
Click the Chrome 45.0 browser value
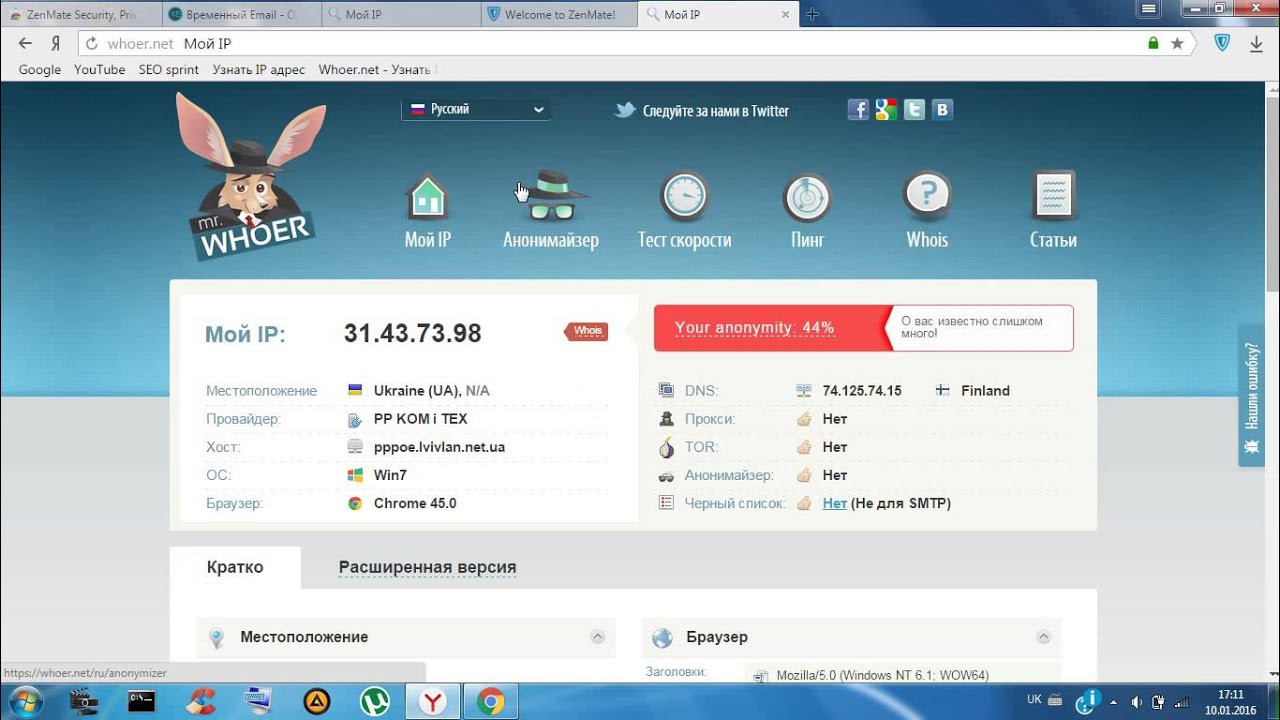(415, 503)
